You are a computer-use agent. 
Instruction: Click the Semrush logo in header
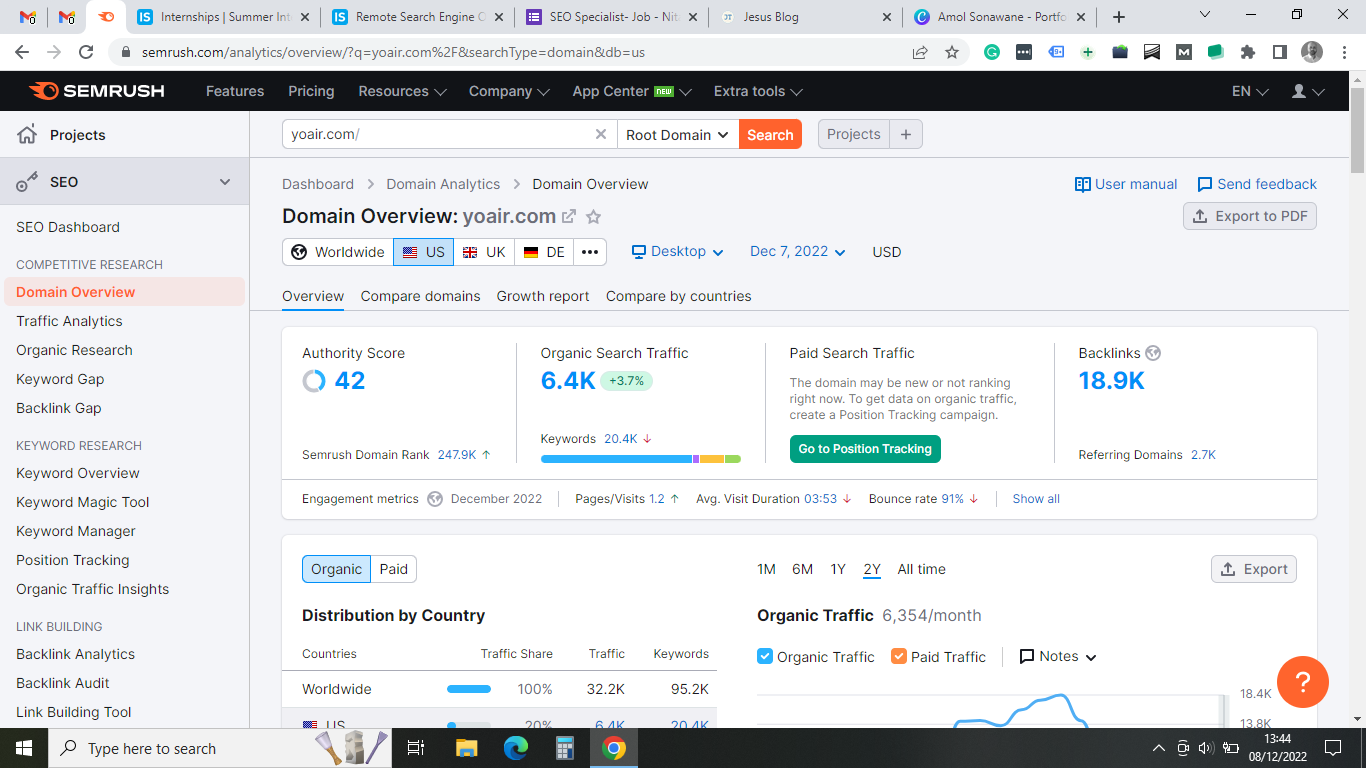point(97,91)
